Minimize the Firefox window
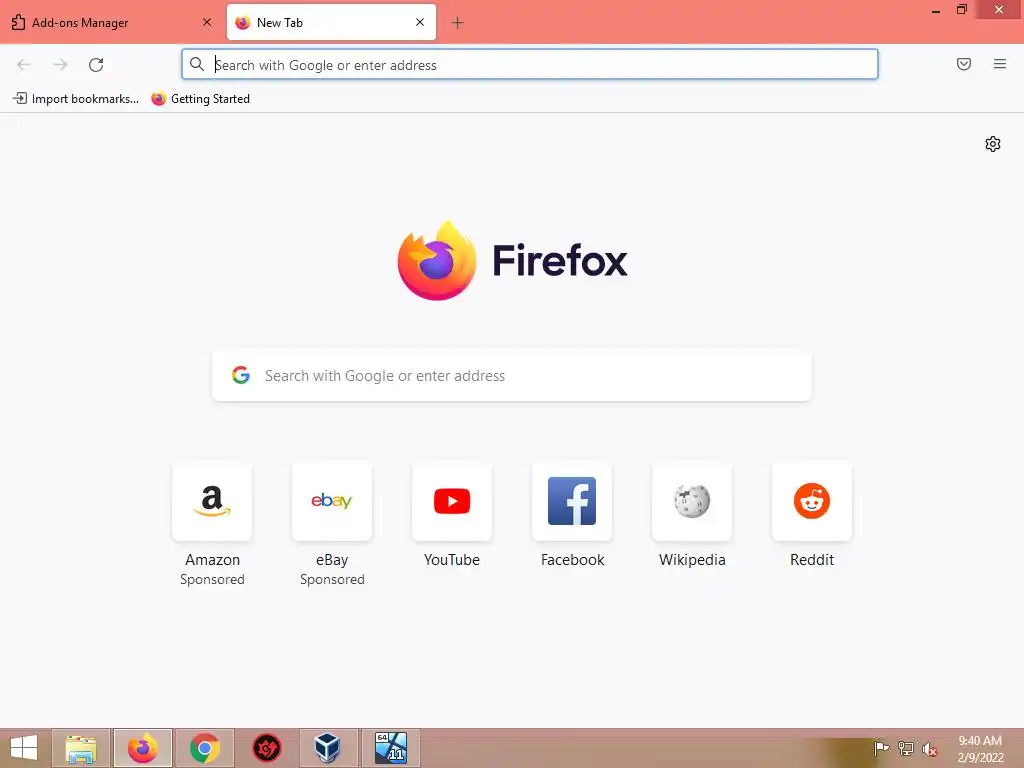Screen dimensions: 1024x768 936,10
